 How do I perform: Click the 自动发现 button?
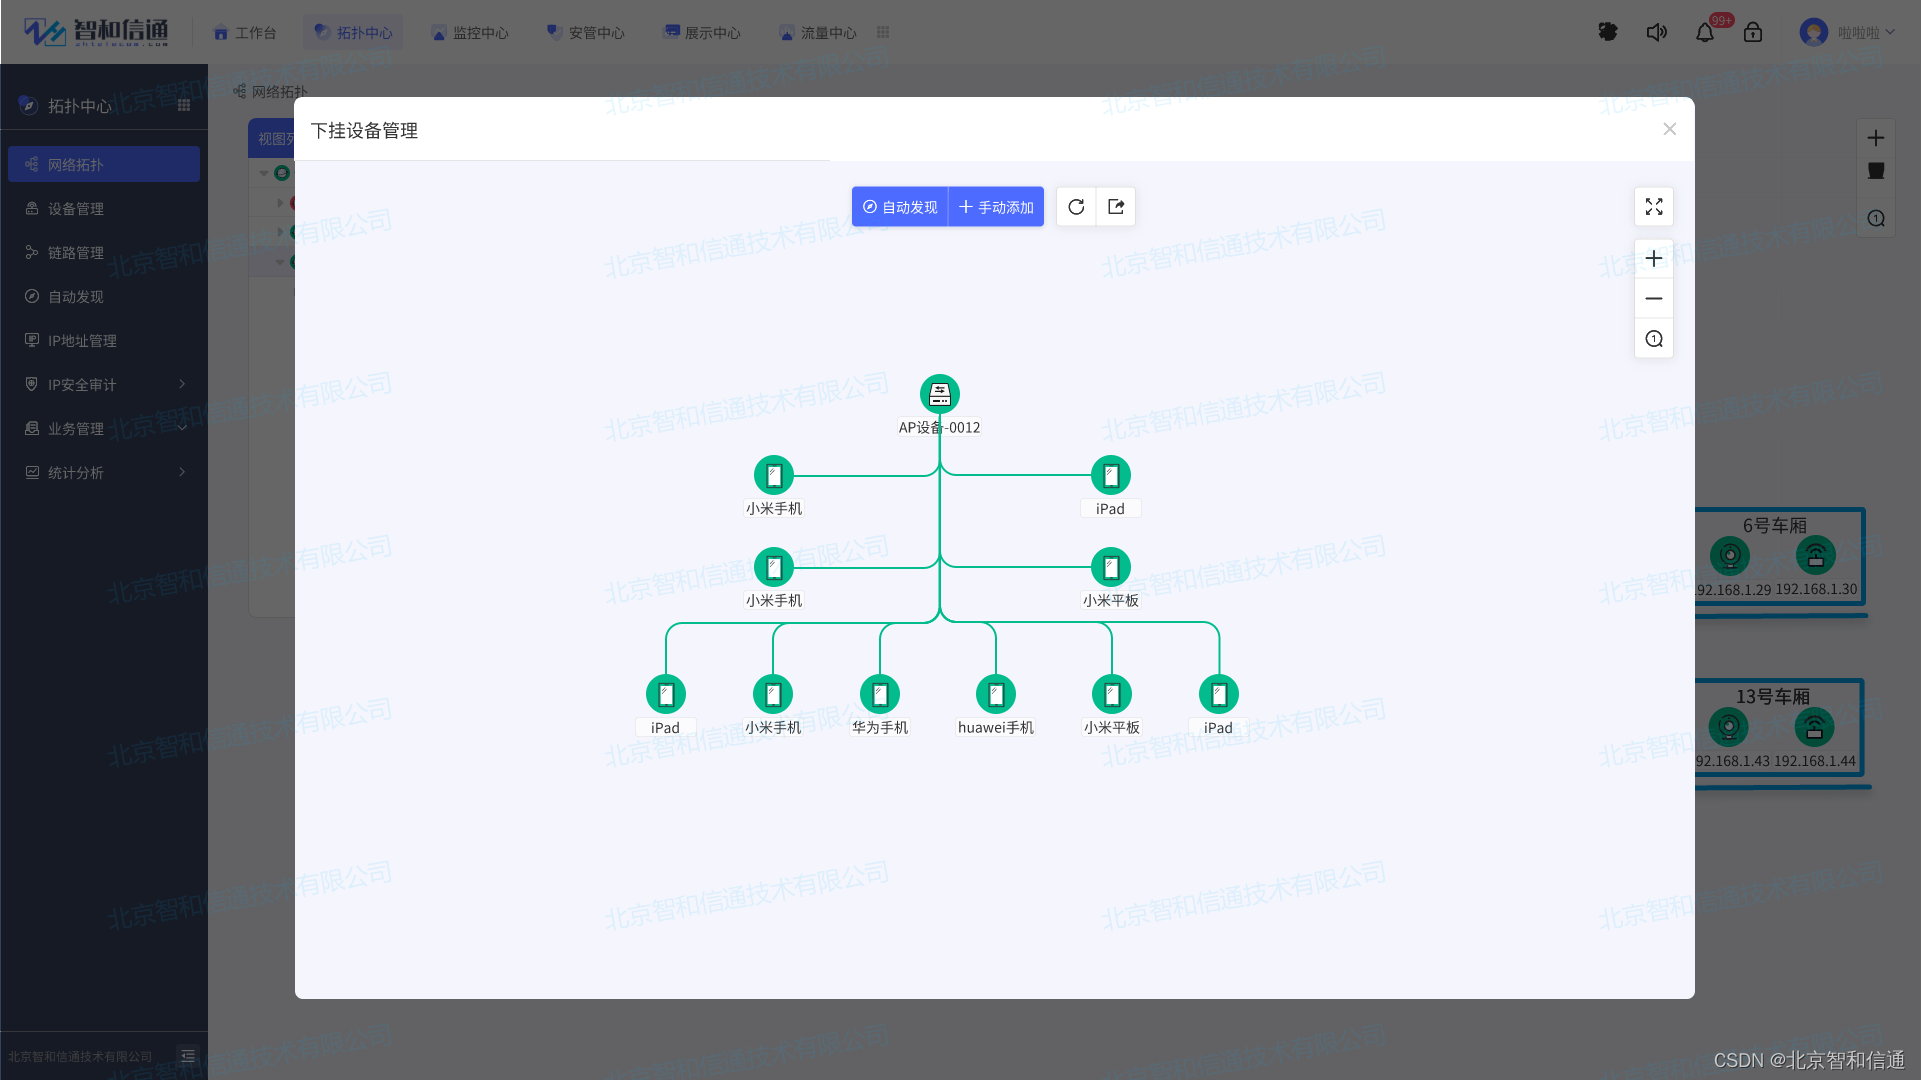(x=900, y=207)
